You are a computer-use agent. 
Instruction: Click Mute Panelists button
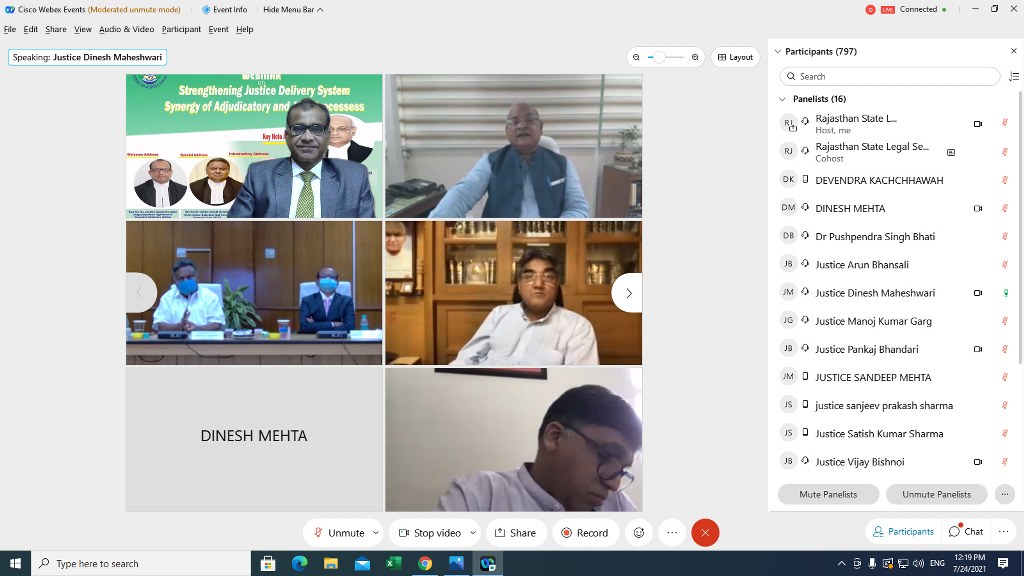point(828,494)
